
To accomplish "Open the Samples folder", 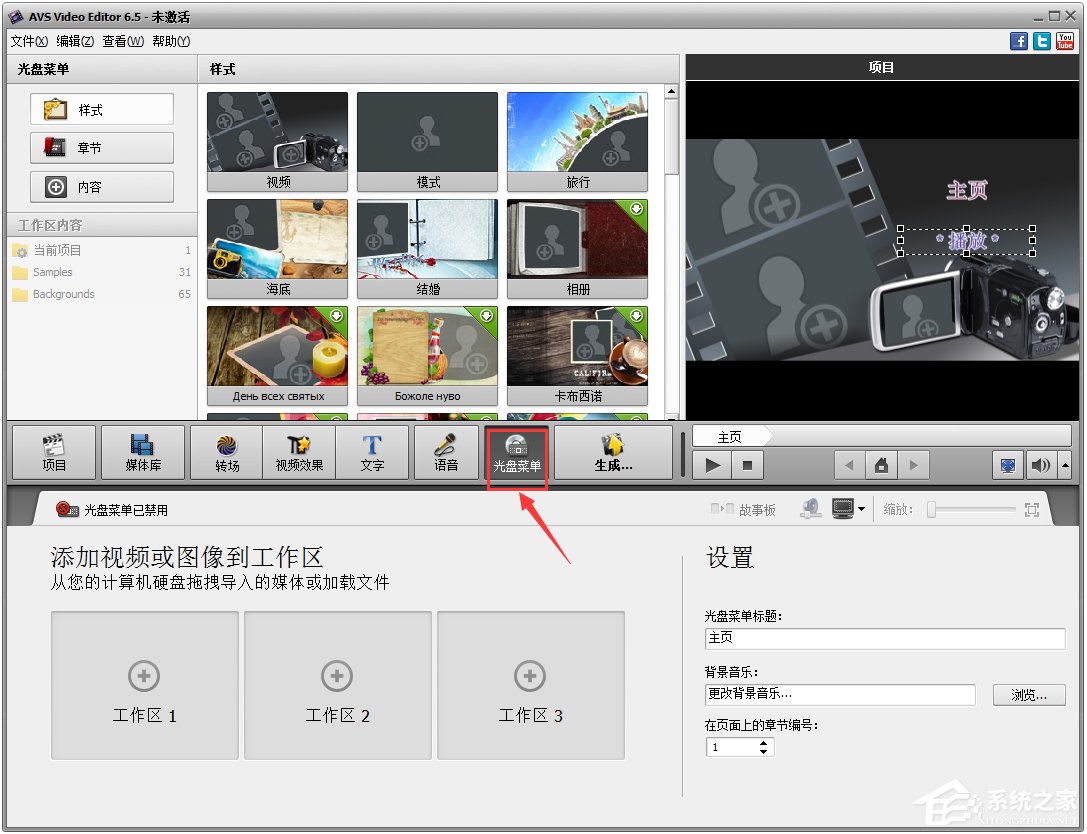I will pos(101,272).
